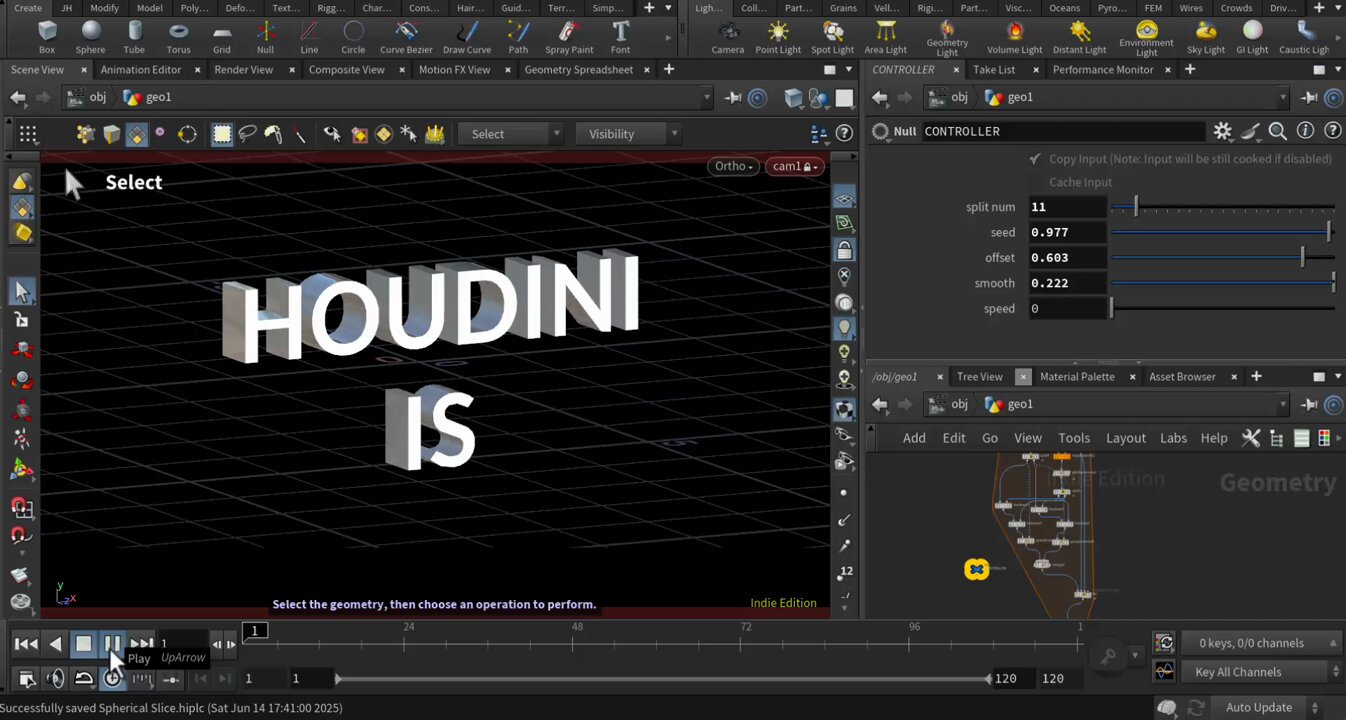Add a Sky Light

coord(1206,37)
